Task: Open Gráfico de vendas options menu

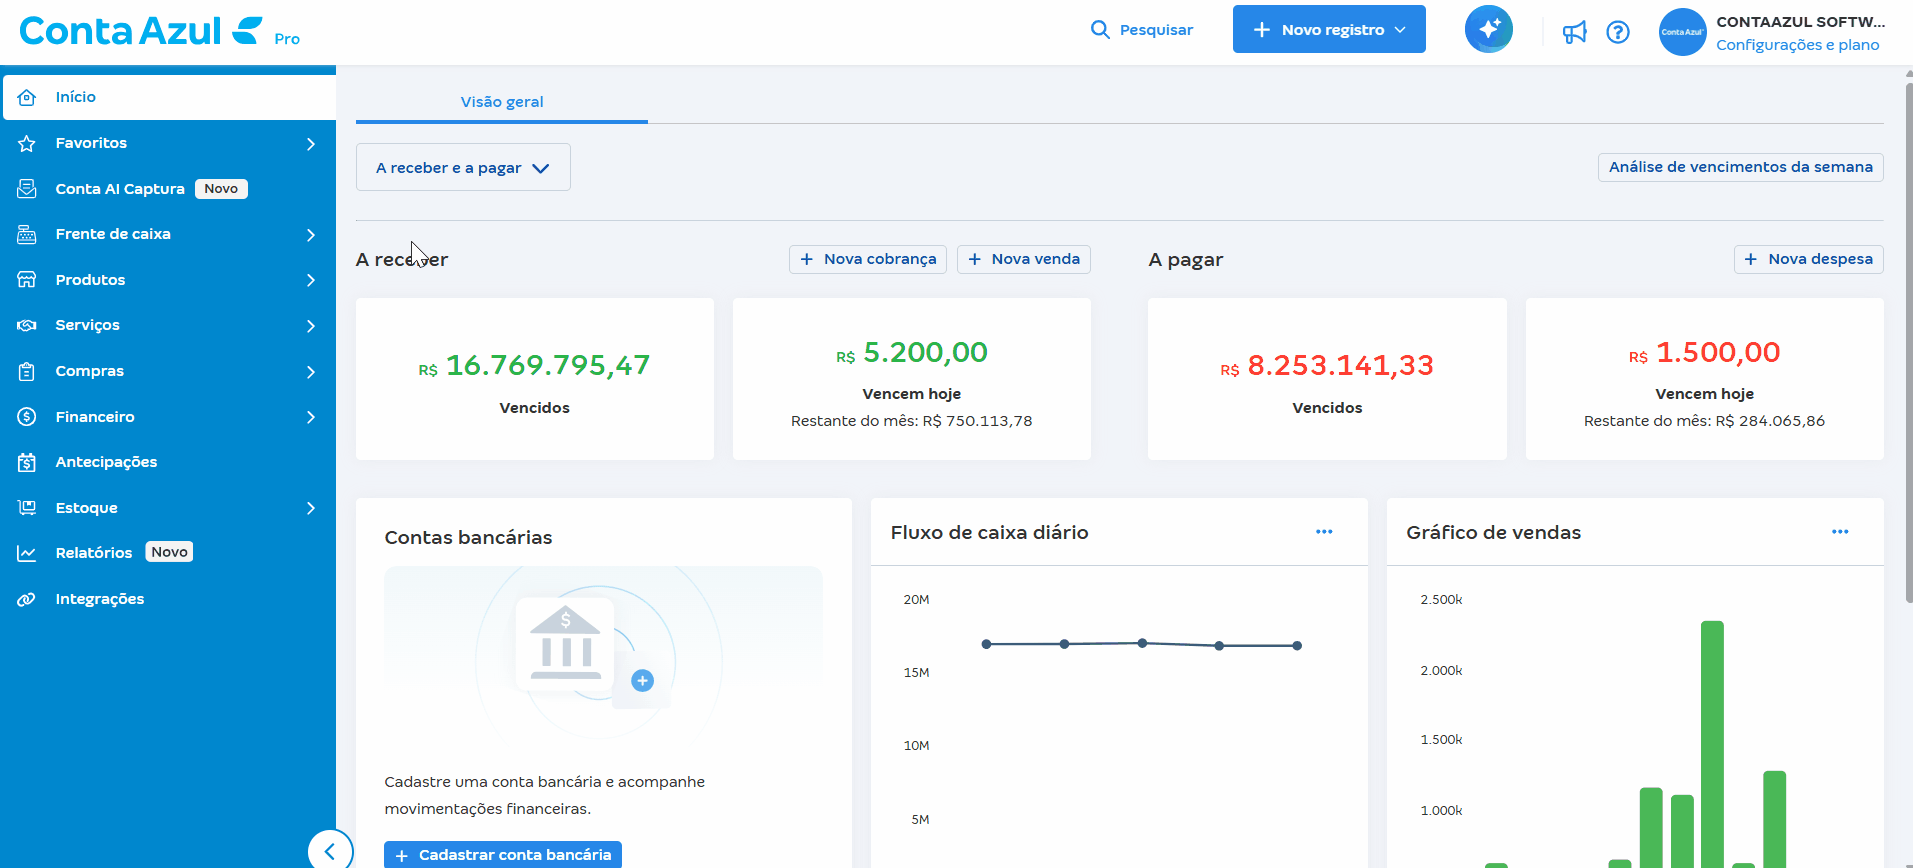Action: pyautogui.click(x=1840, y=532)
